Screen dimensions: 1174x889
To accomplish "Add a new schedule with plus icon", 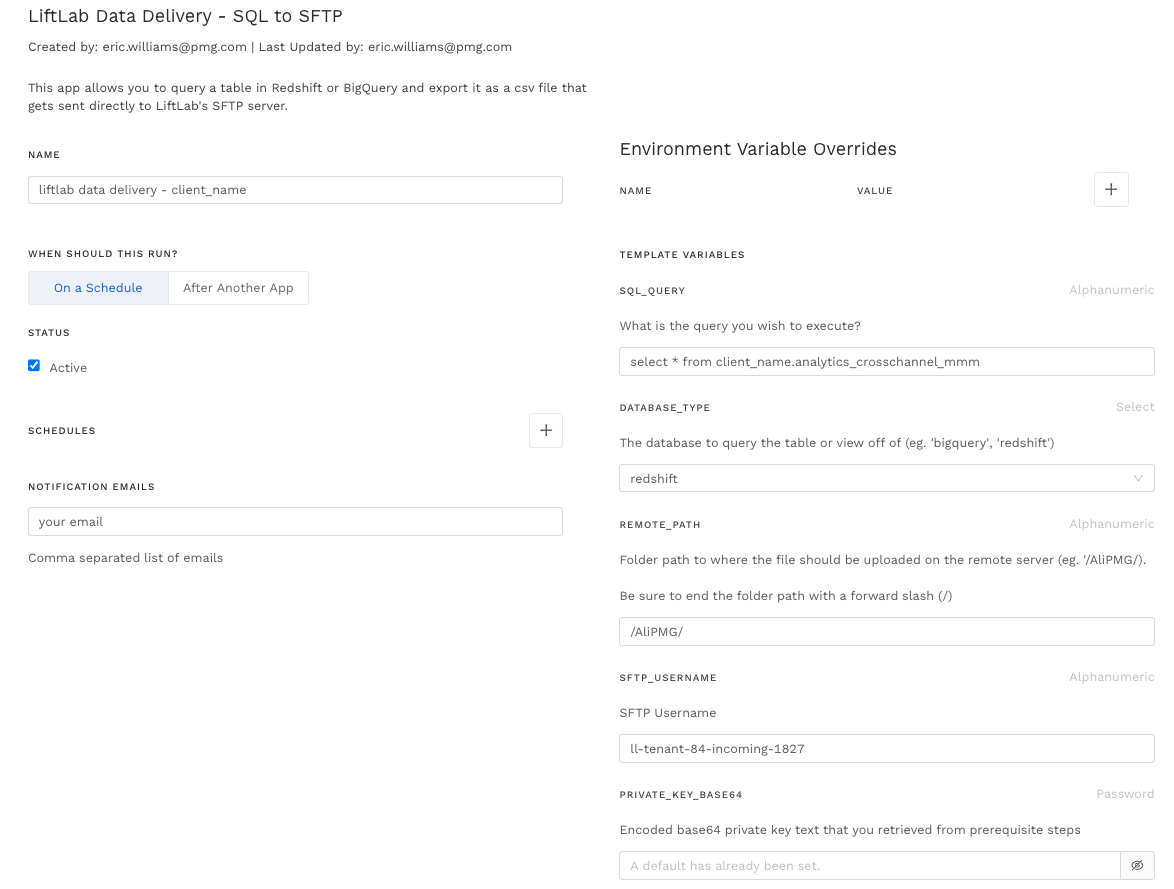I will 546,431.
